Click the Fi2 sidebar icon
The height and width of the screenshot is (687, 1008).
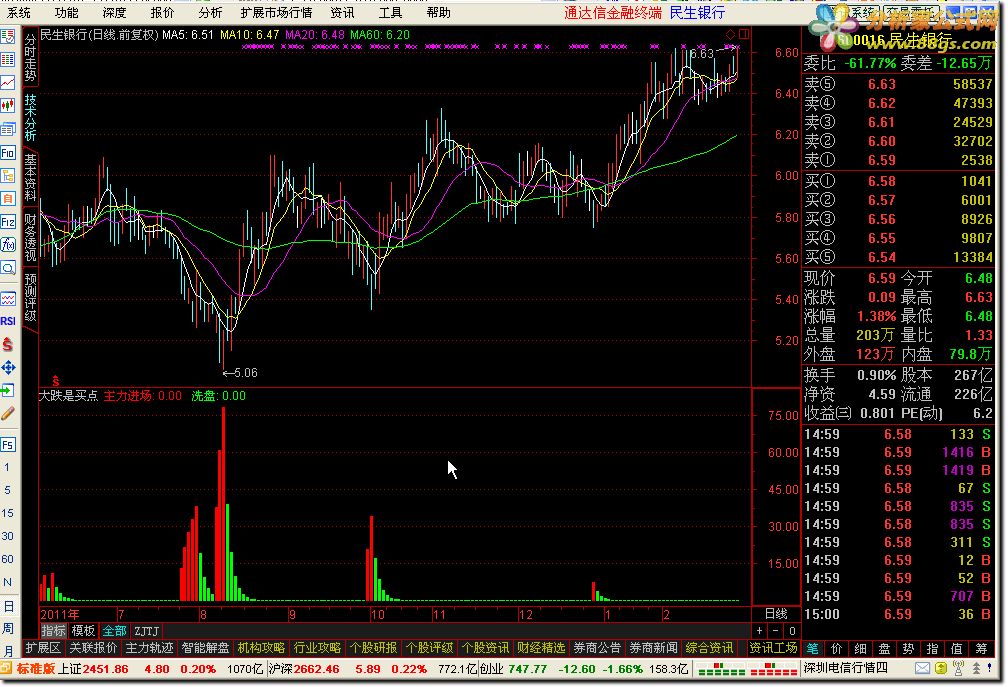[x=8, y=222]
